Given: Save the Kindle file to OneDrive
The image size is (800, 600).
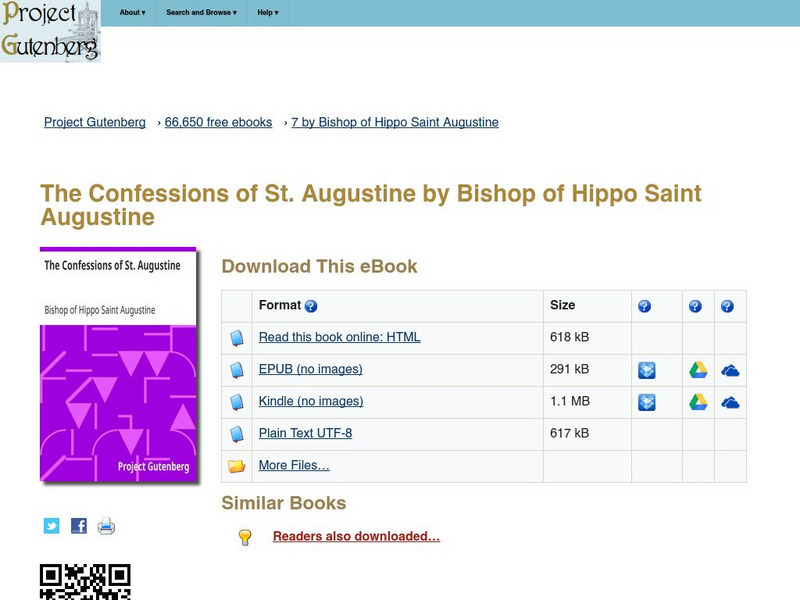Looking at the screenshot, I should (x=731, y=400).
